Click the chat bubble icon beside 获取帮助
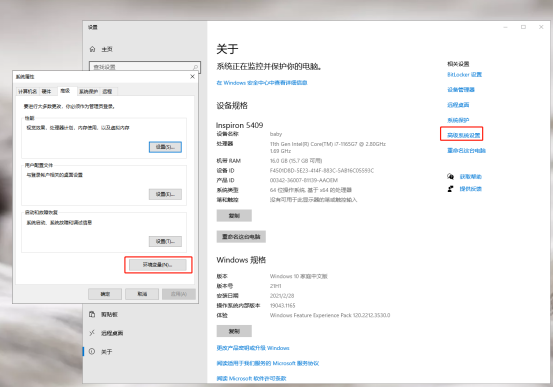The image size is (554, 387). [x=450, y=176]
